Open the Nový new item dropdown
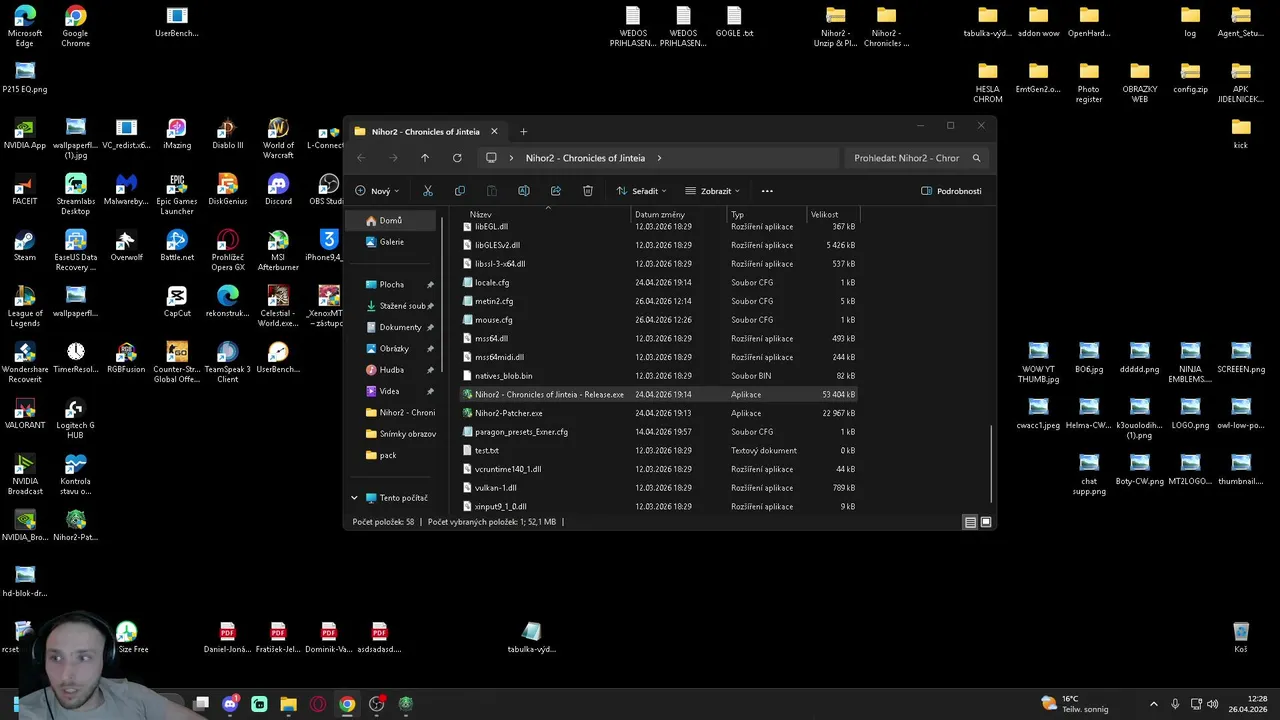This screenshot has width=1280, height=720. [377, 191]
